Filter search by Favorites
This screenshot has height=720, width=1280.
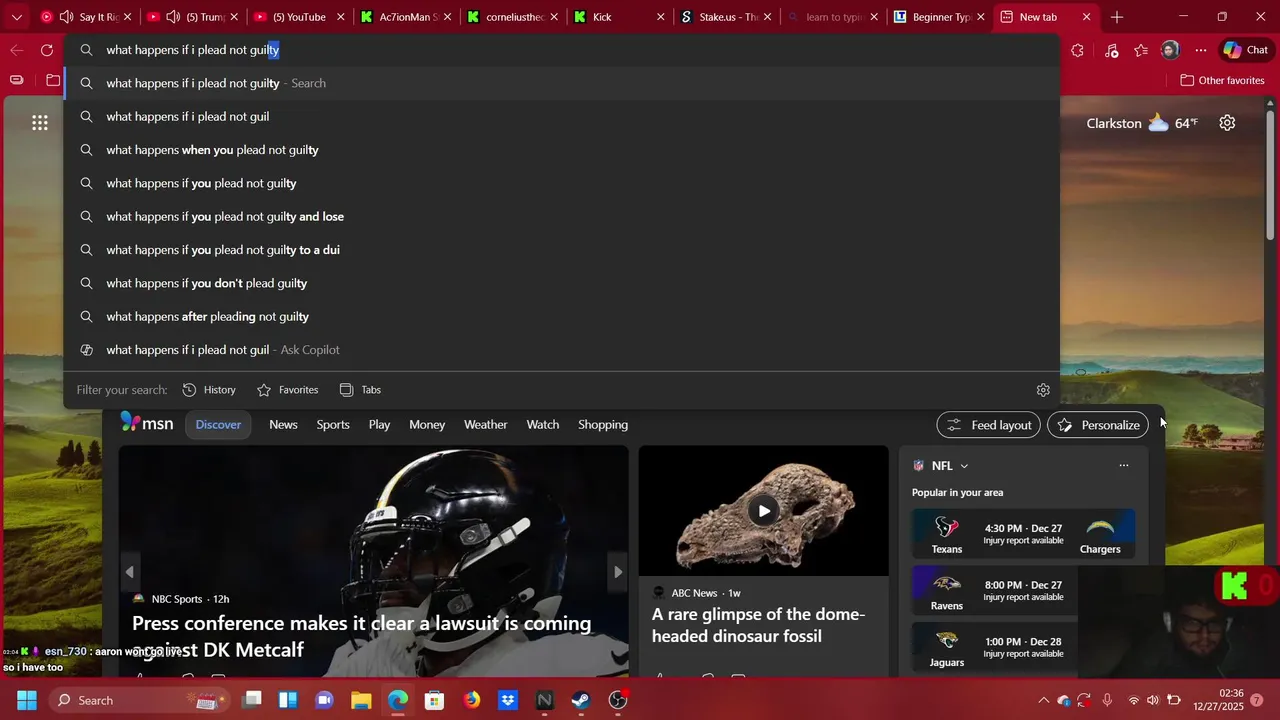288,390
